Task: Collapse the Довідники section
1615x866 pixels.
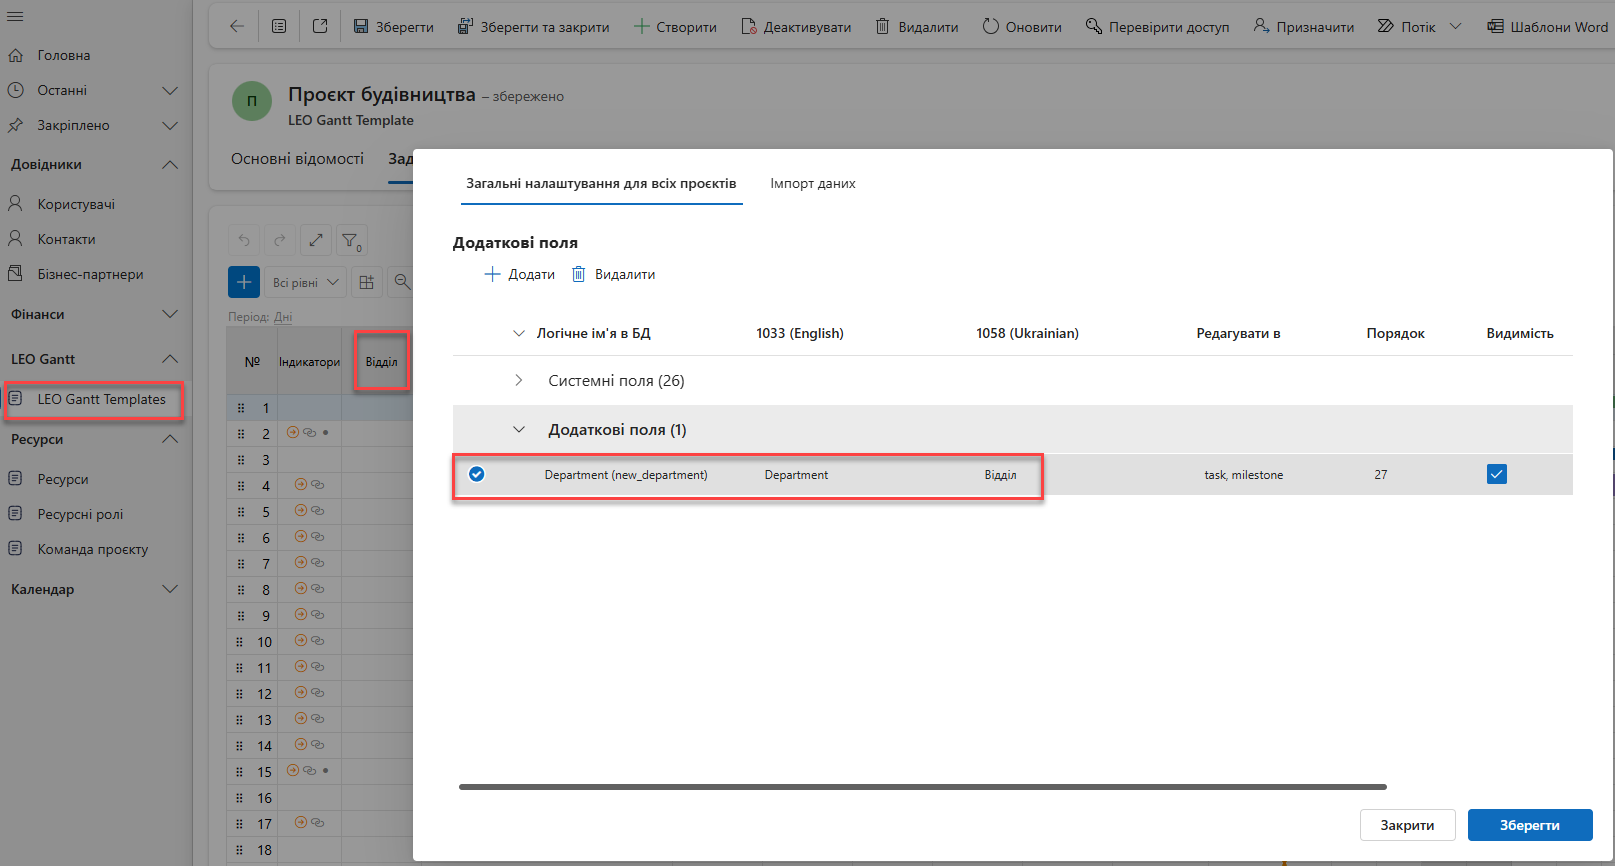Action: coord(170,164)
